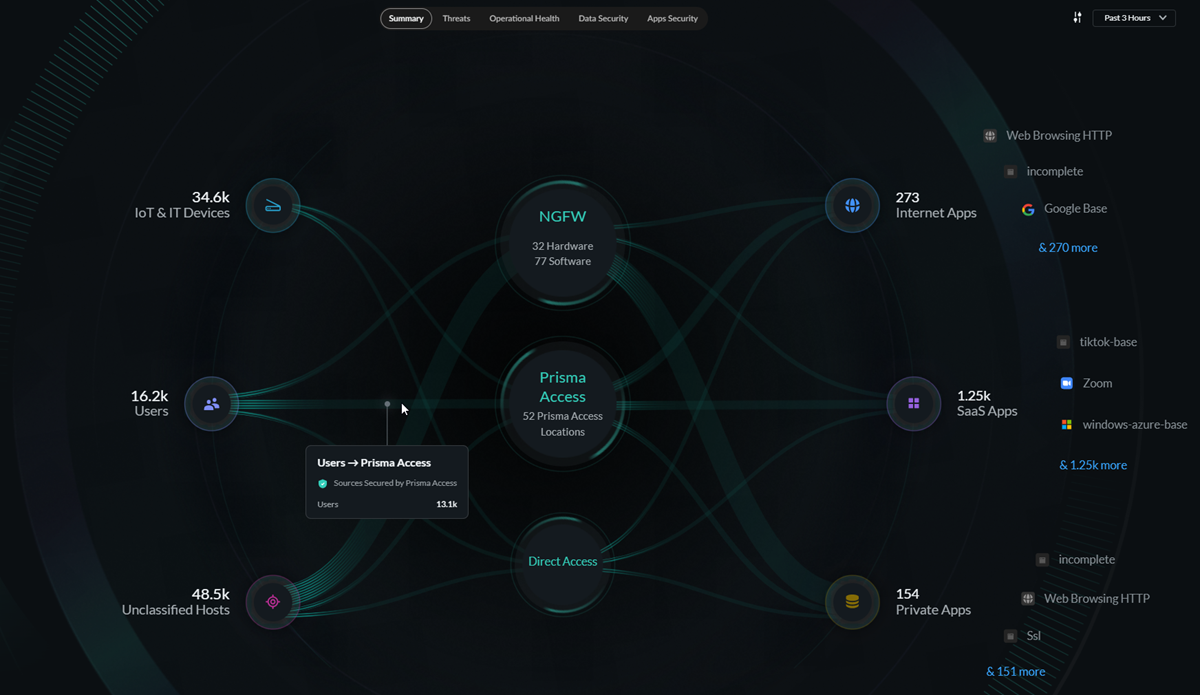This screenshot has width=1200, height=695.
Task: Open the Data Security tab
Action: coord(603,18)
